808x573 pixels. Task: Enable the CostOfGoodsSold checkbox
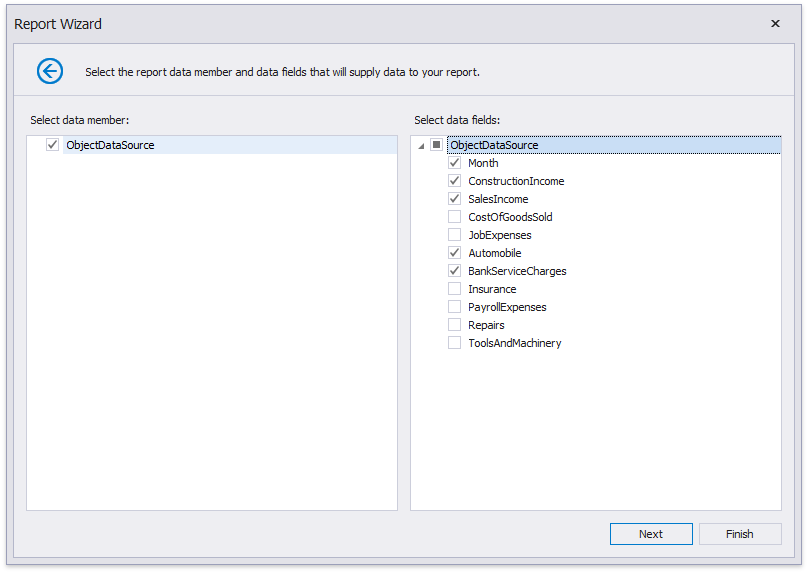tap(455, 217)
